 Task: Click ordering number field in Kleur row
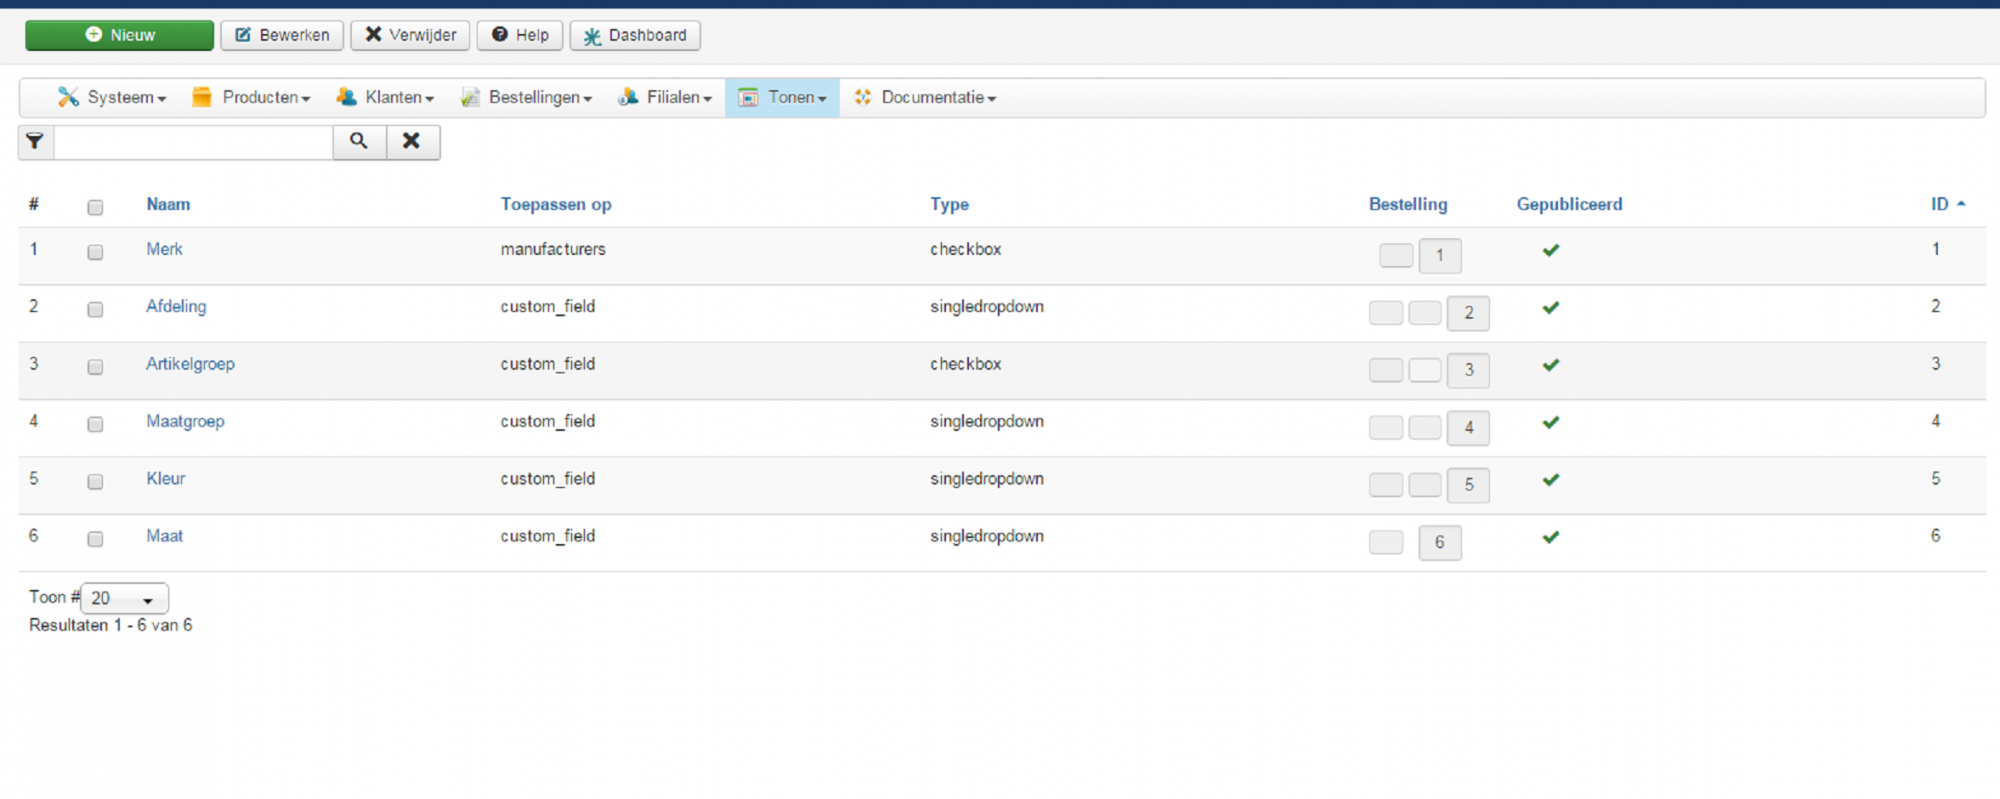(1468, 485)
